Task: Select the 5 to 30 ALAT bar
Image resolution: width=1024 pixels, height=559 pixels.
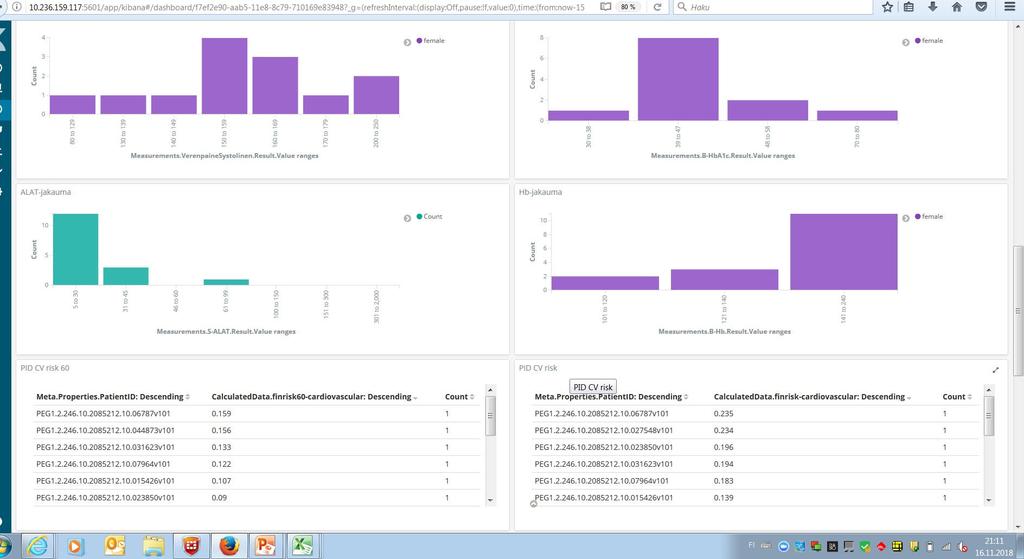Action: click(x=76, y=249)
